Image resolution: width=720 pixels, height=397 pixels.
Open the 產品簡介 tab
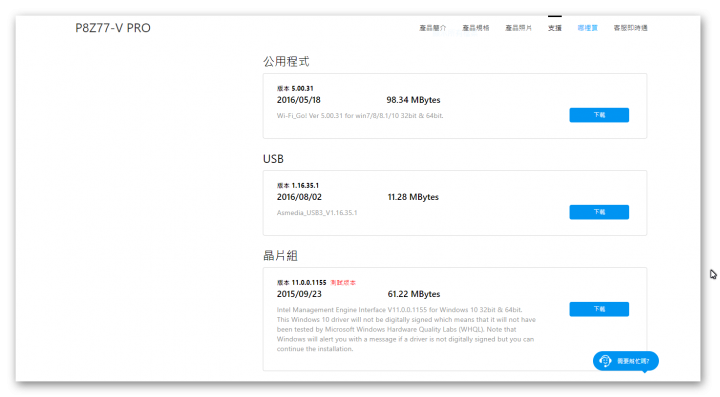tap(433, 28)
